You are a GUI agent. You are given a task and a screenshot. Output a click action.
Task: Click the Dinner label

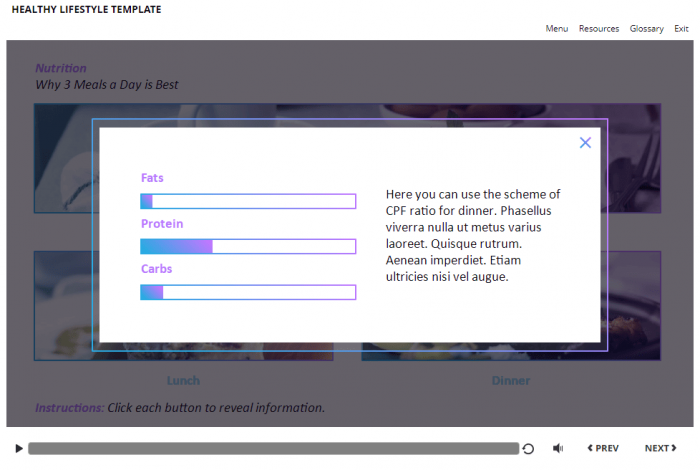coord(510,381)
